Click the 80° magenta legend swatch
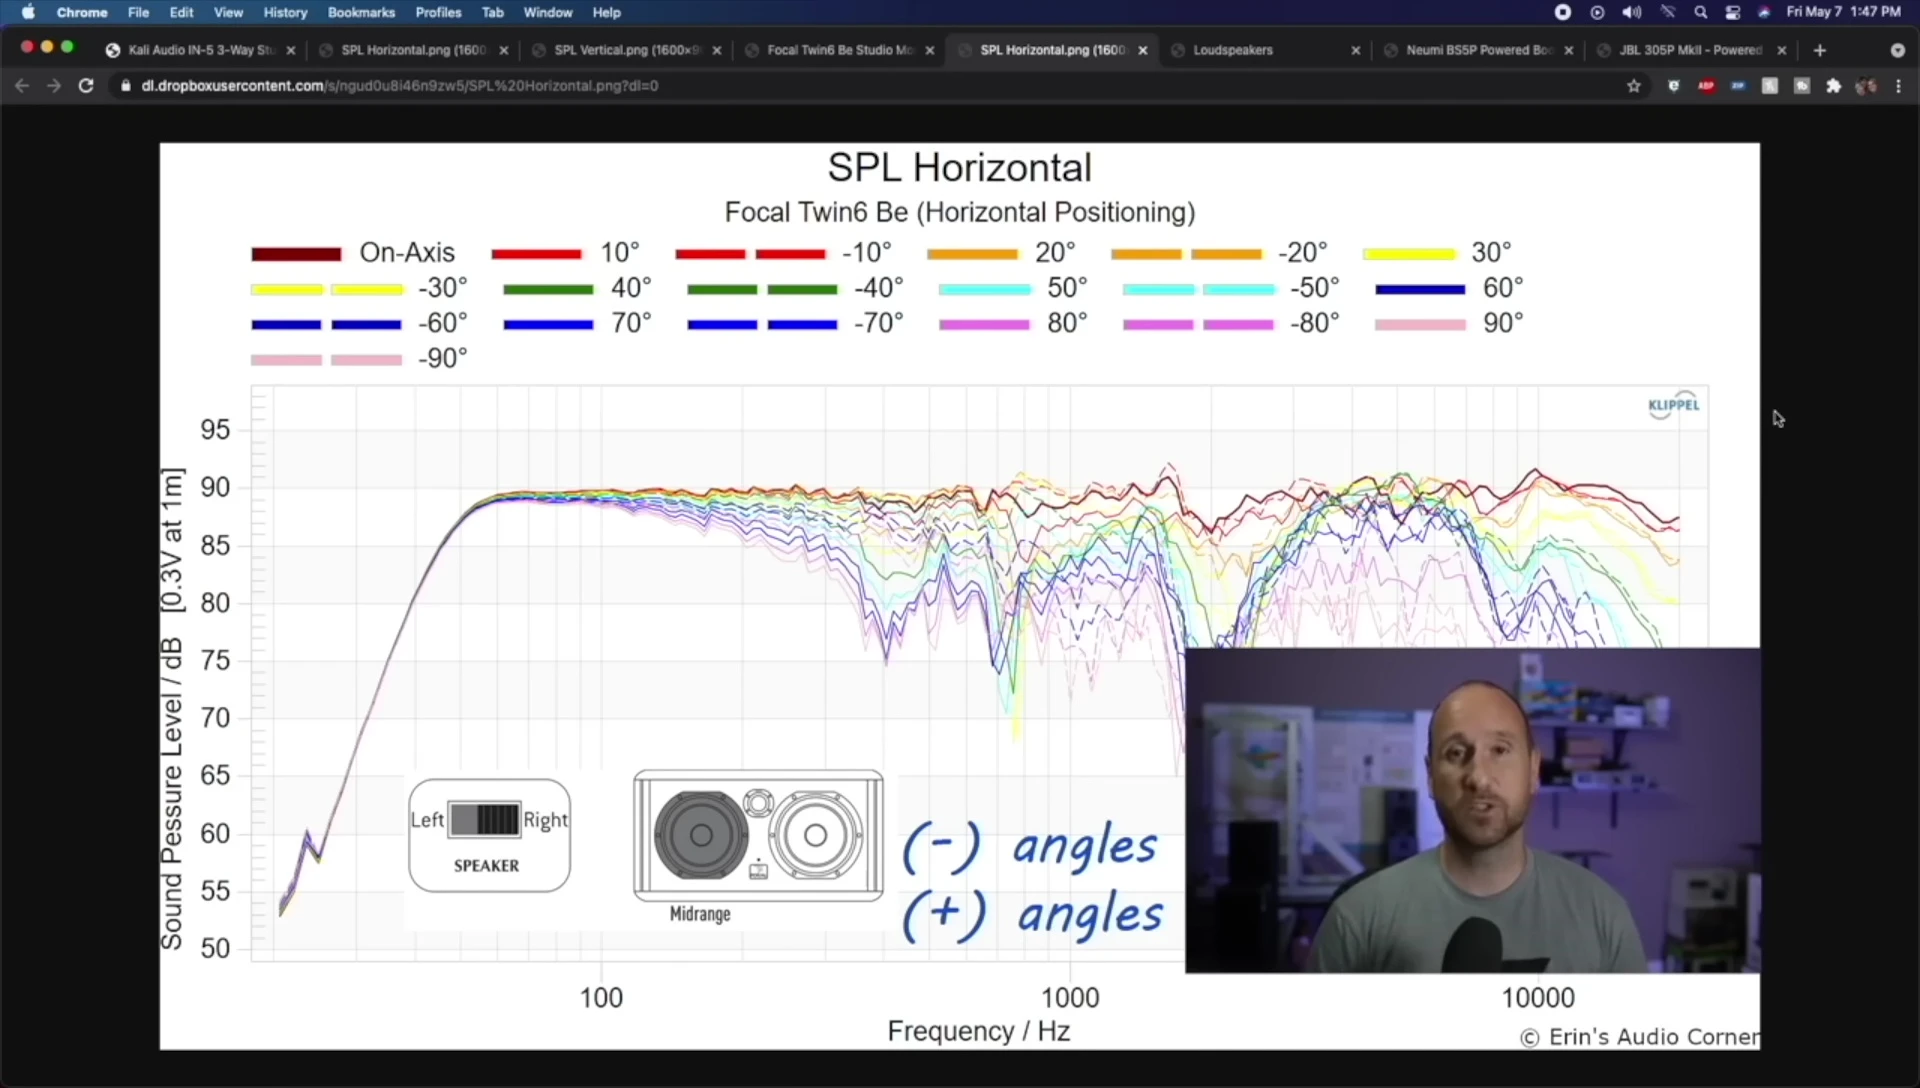The width and height of the screenshot is (1920, 1088). click(984, 324)
